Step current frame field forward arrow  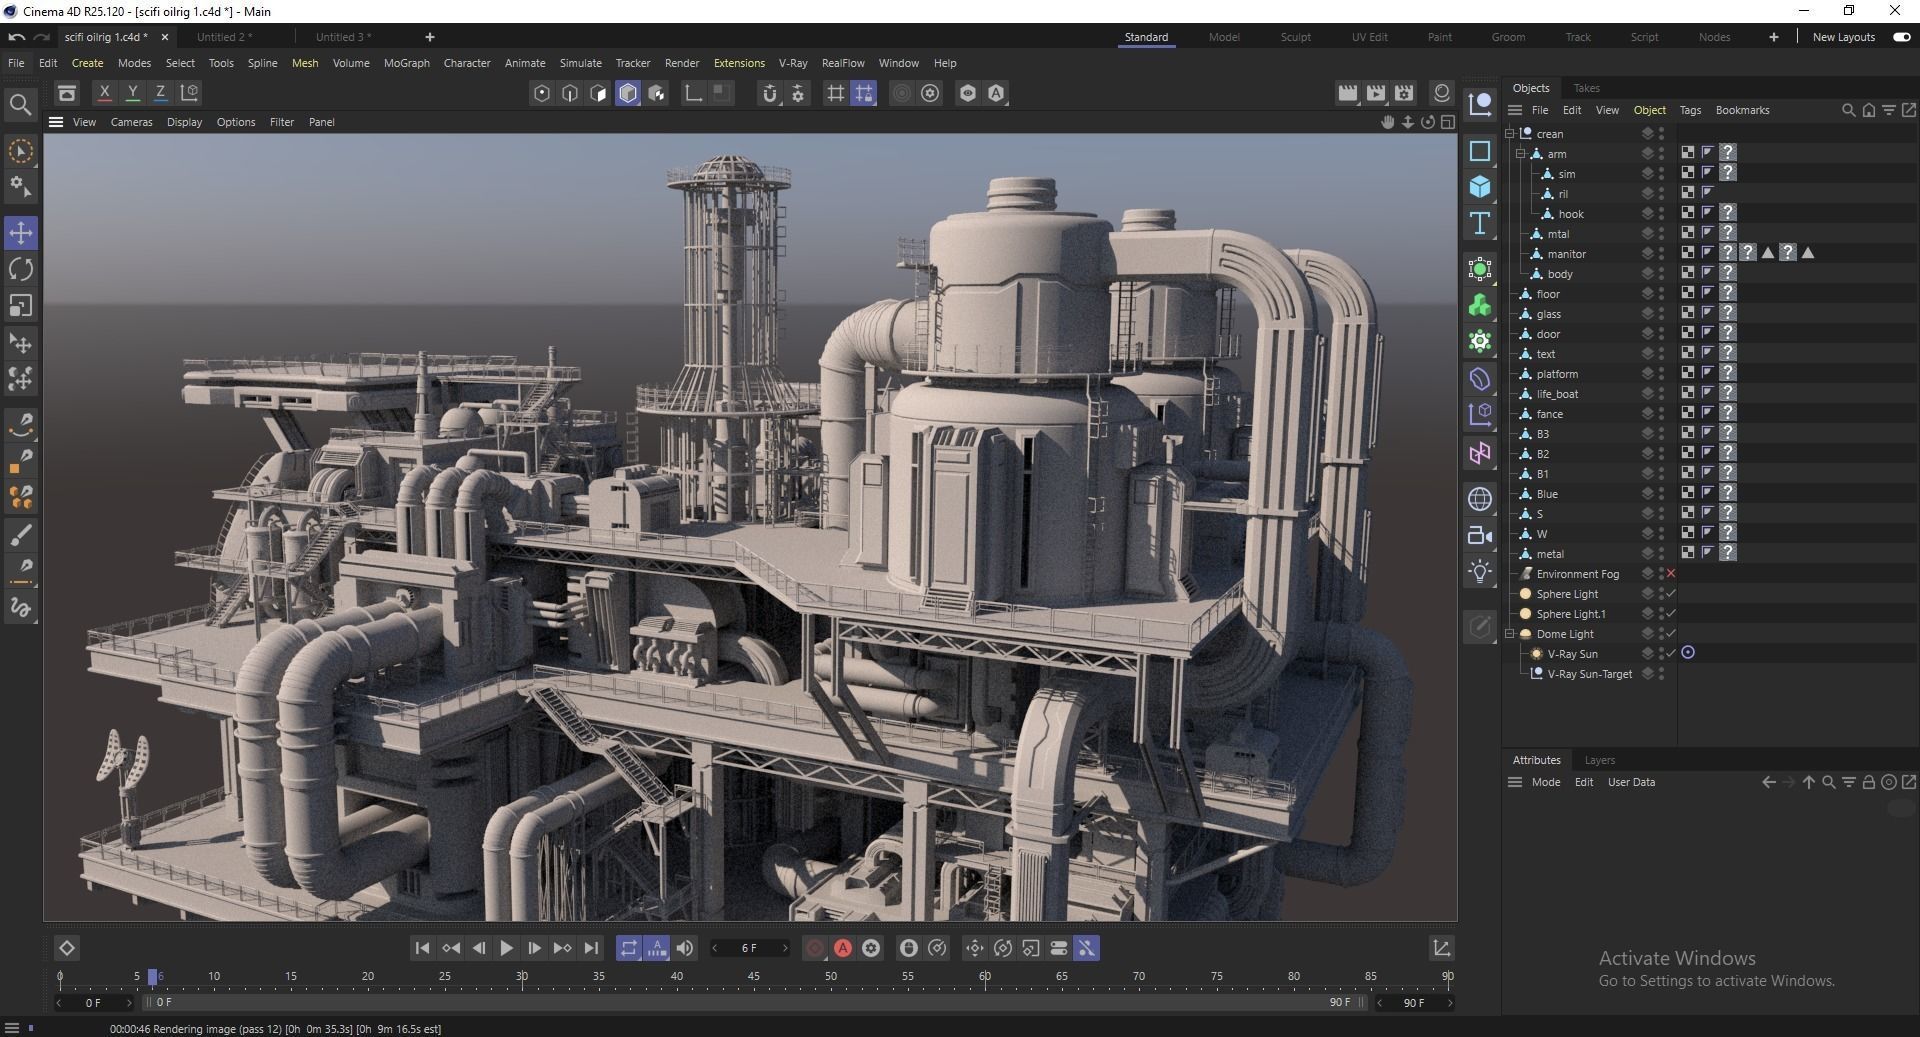[x=785, y=948]
